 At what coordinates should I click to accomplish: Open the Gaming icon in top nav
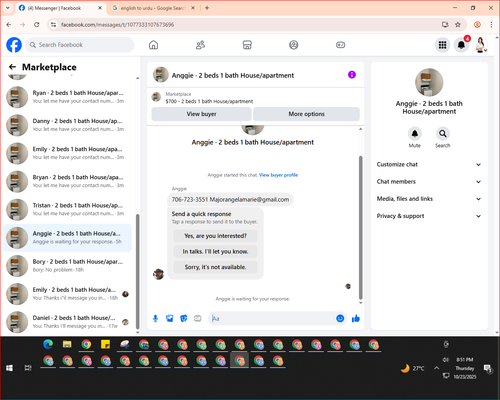[340, 45]
